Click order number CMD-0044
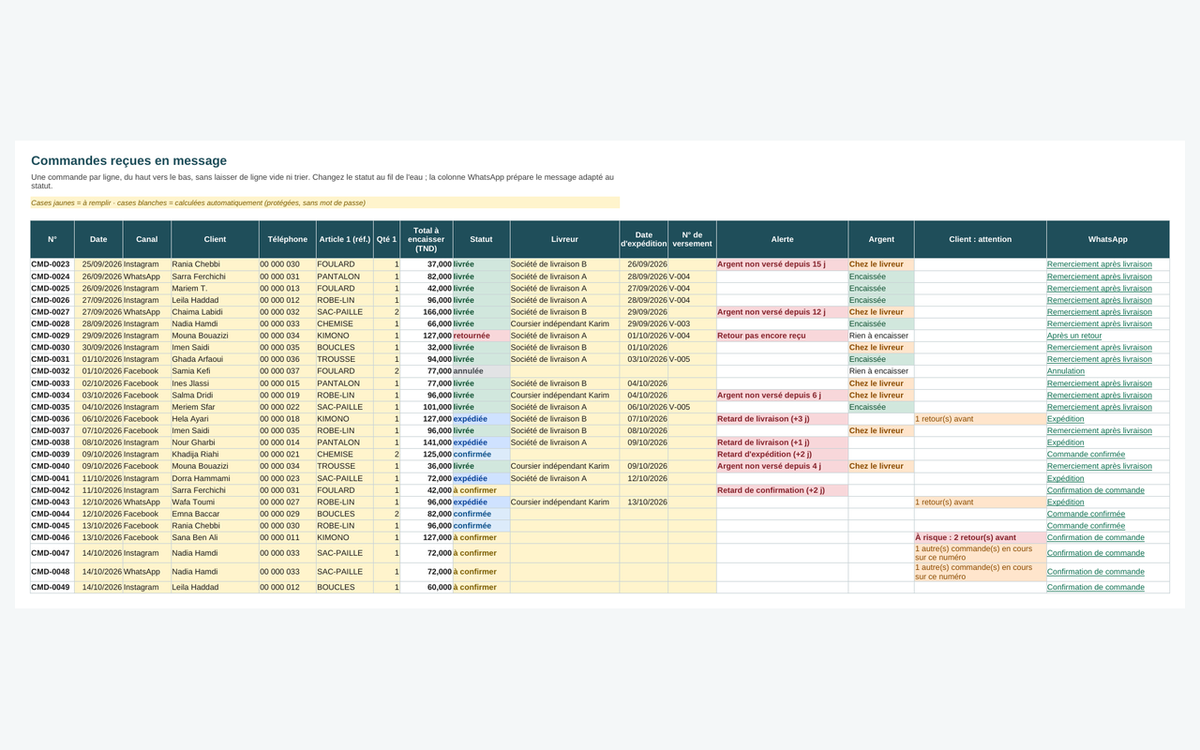 [52, 514]
